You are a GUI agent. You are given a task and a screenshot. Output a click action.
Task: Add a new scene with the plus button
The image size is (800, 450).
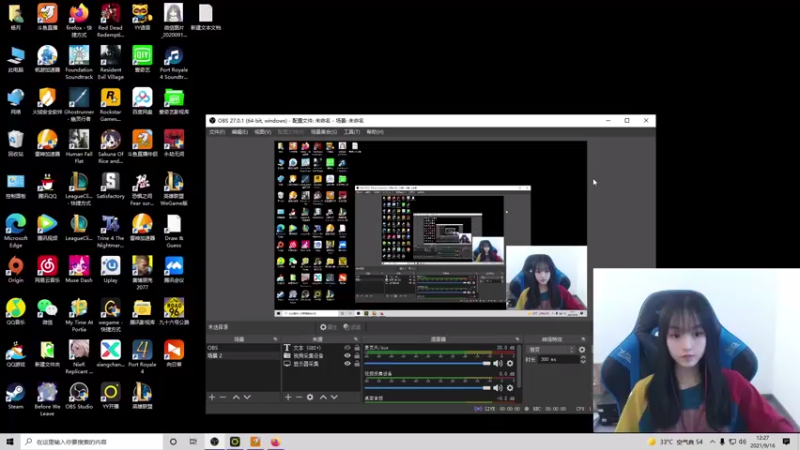tap(212, 397)
